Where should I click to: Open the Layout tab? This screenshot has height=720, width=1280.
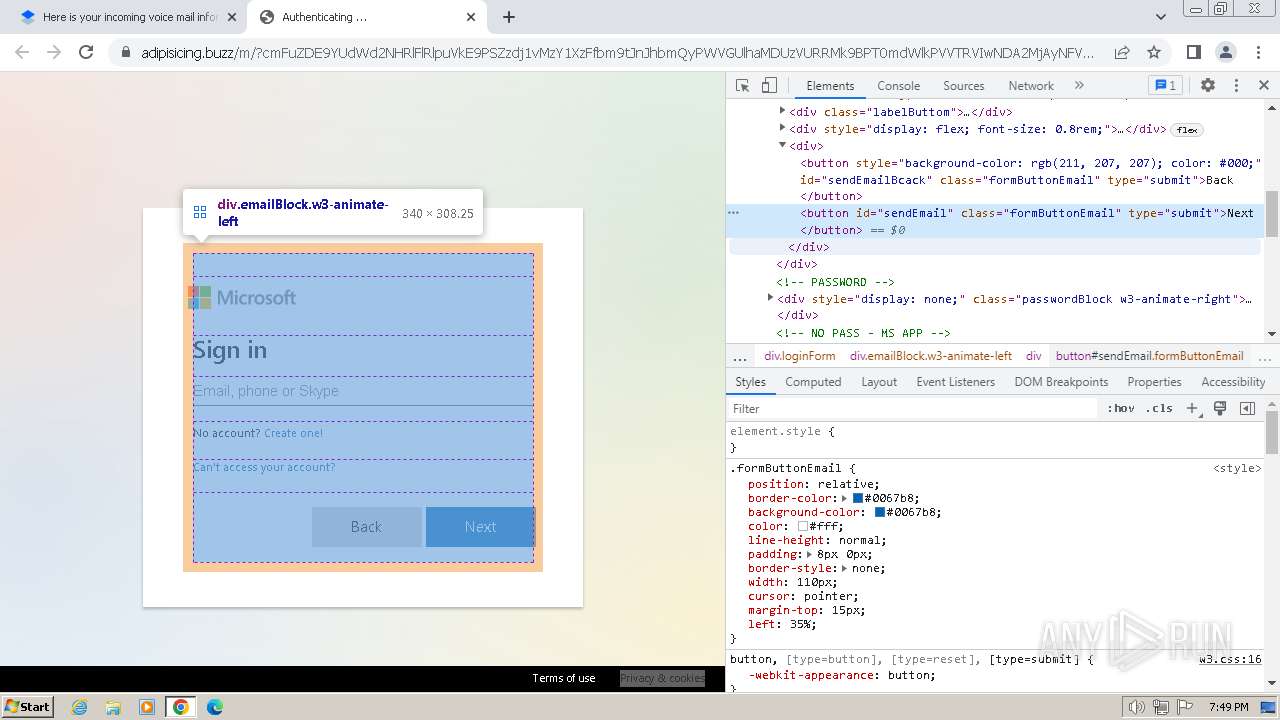(879, 382)
